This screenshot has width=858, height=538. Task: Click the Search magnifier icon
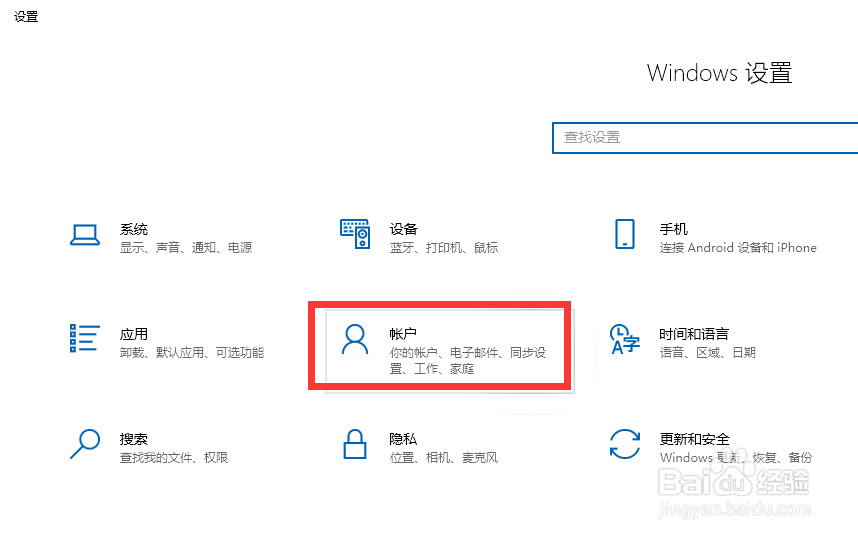click(x=85, y=443)
